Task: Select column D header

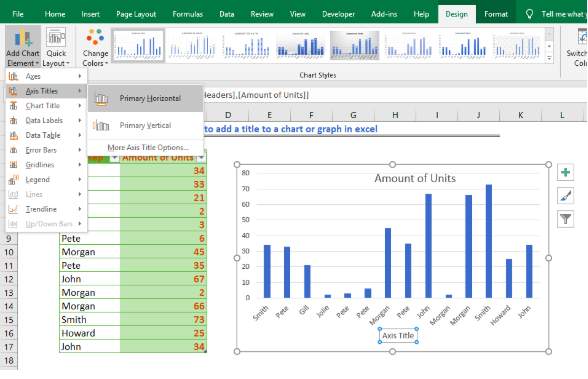Action: (228, 115)
